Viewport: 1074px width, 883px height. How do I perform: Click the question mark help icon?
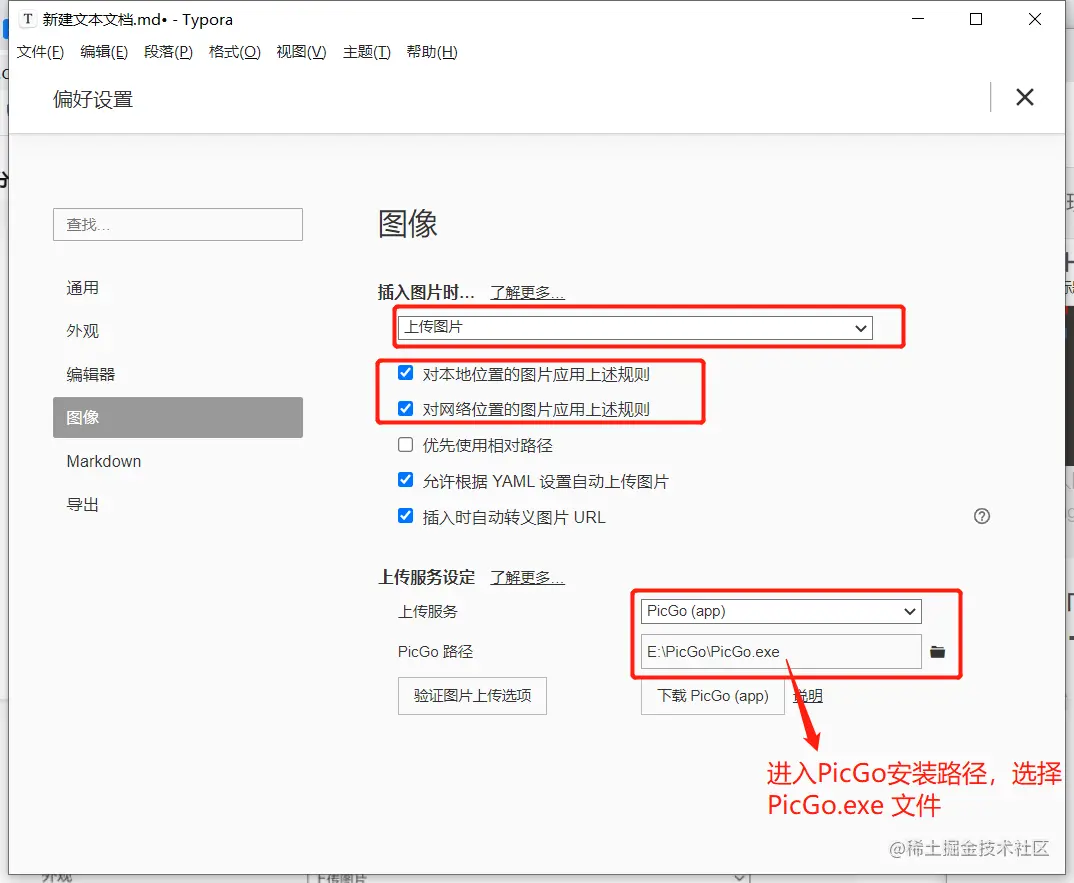pos(981,516)
